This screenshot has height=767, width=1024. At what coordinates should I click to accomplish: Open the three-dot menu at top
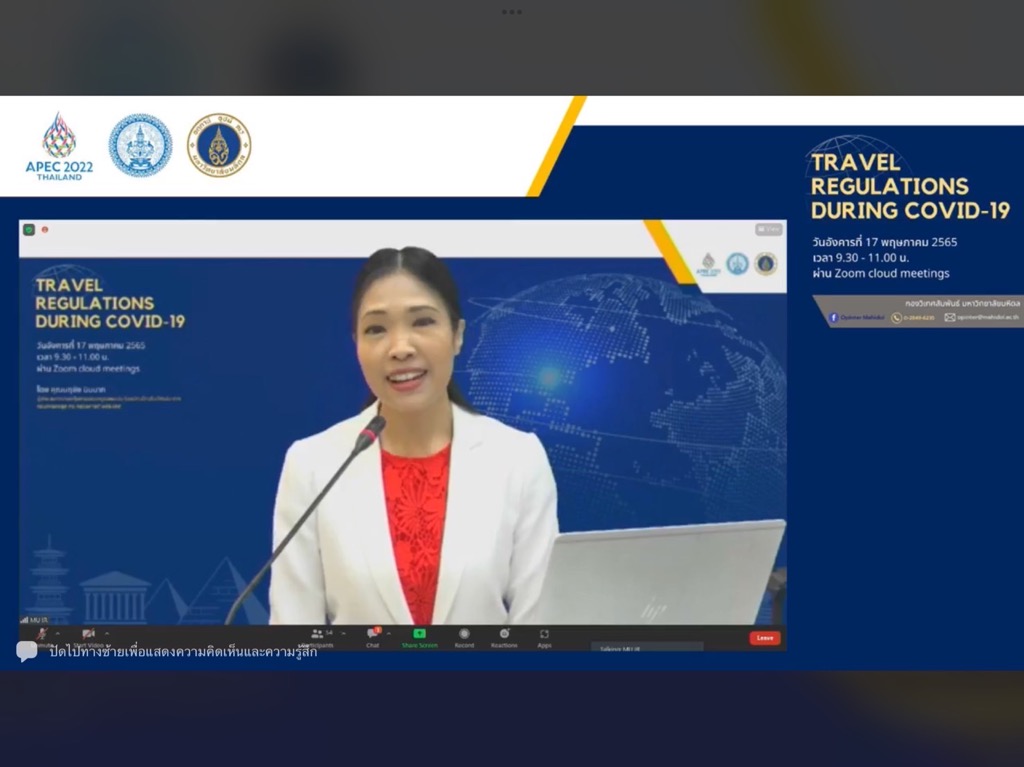(512, 12)
